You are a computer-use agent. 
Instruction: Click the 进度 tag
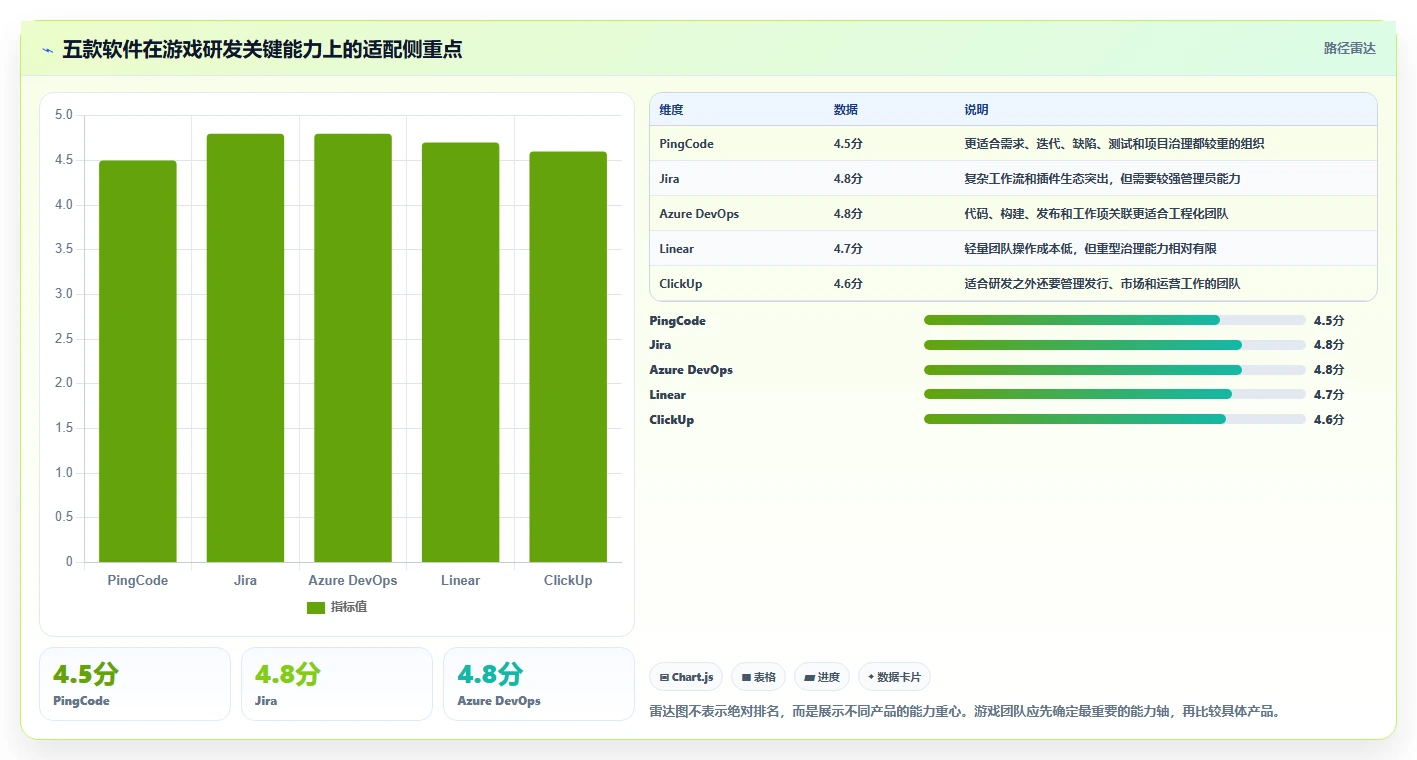[x=822, y=677]
